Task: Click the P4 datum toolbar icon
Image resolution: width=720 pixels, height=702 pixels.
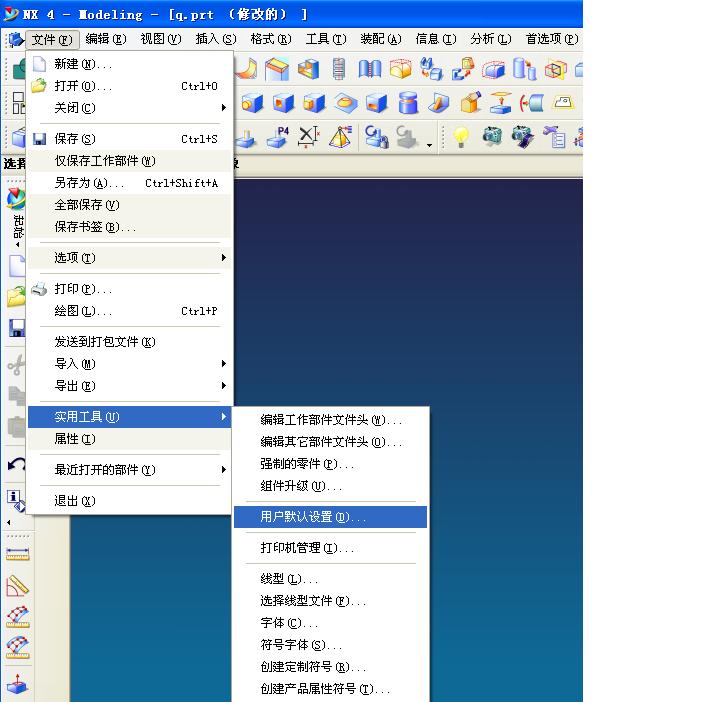Action: [x=278, y=137]
